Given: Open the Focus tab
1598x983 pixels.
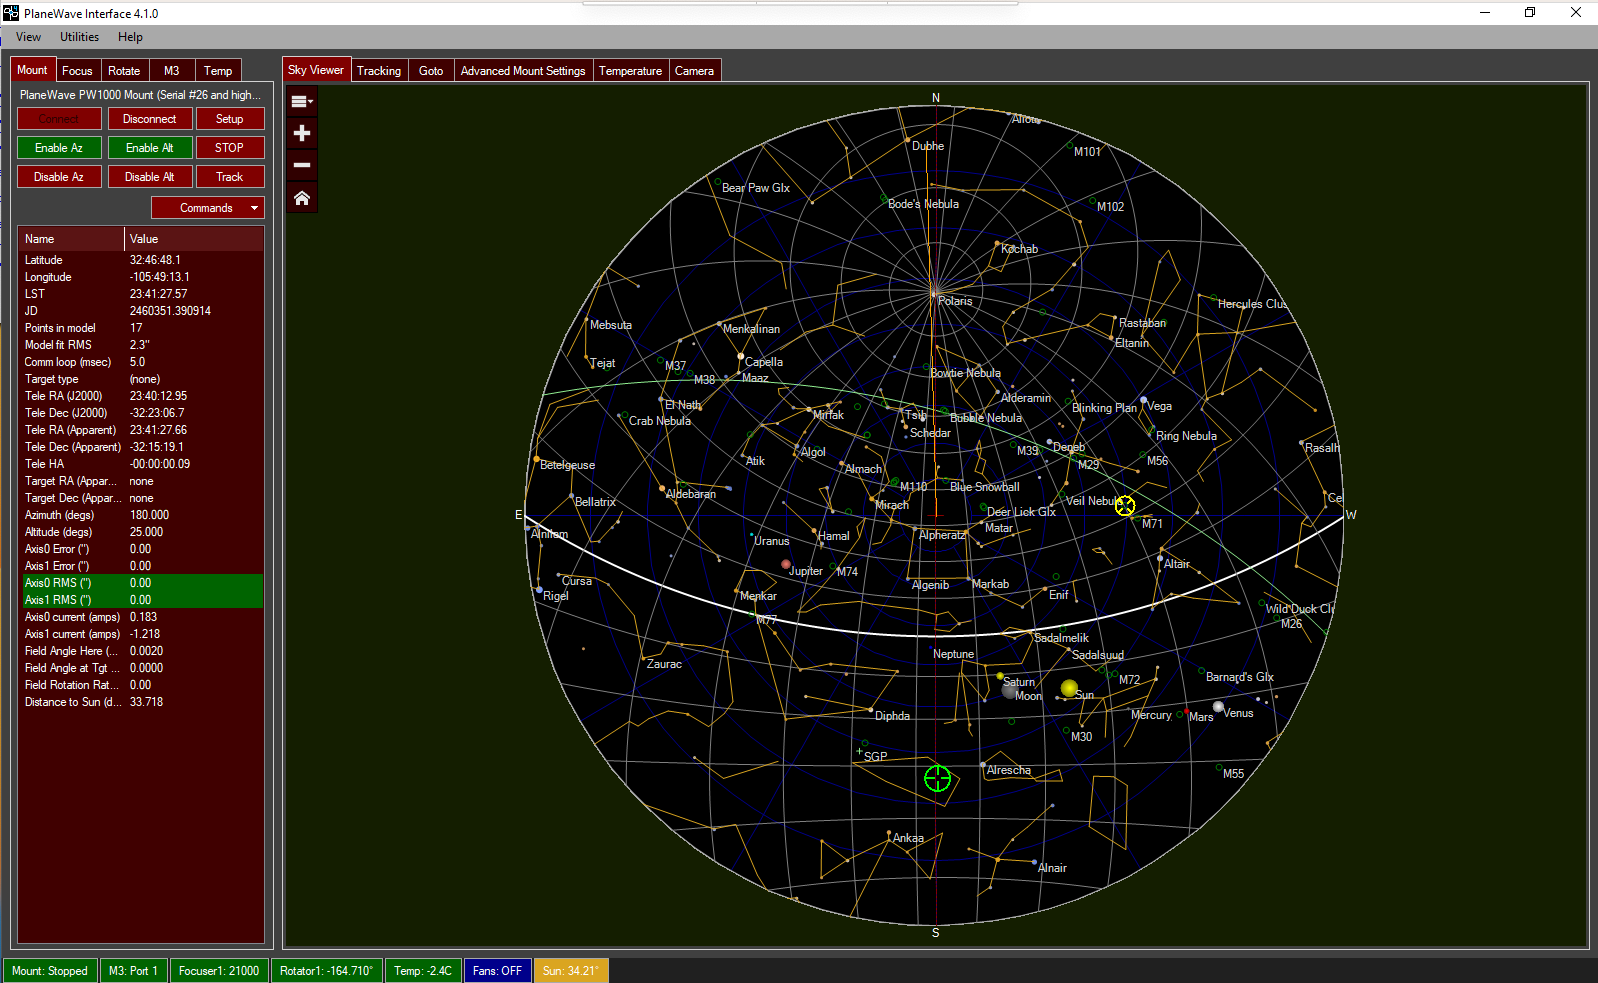Looking at the screenshot, I should (x=77, y=71).
